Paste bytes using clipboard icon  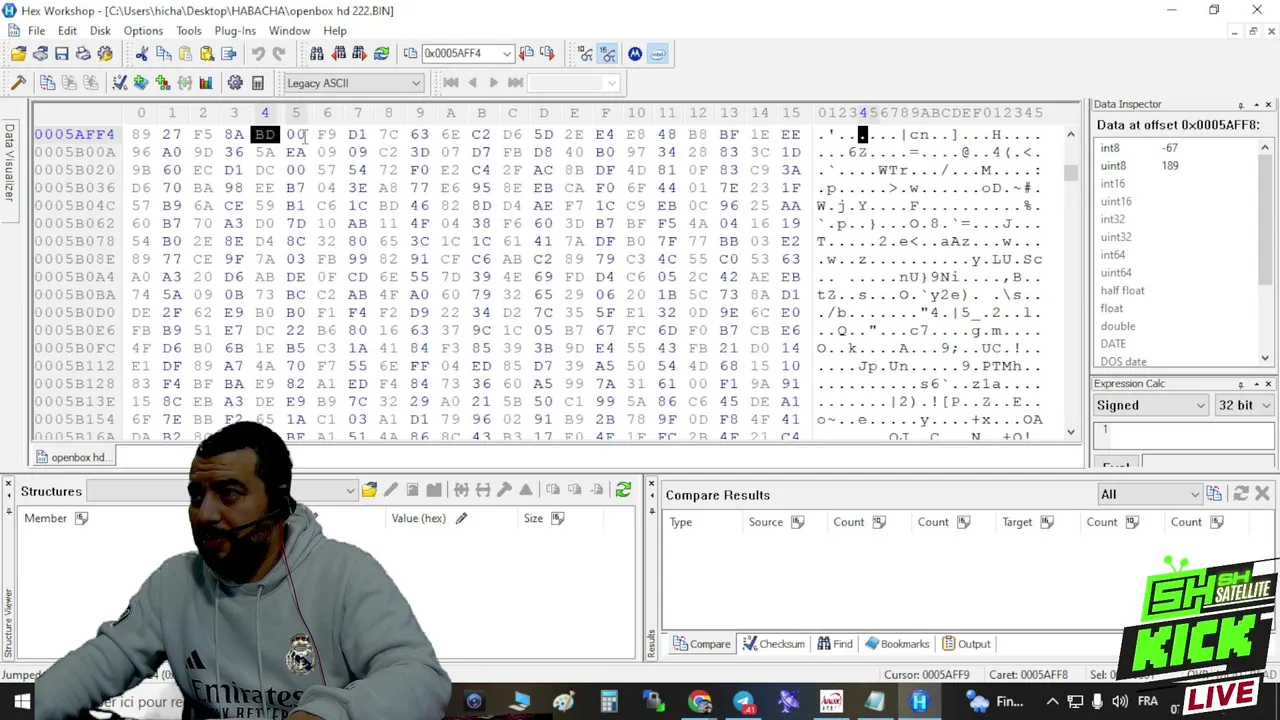point(185,54)
